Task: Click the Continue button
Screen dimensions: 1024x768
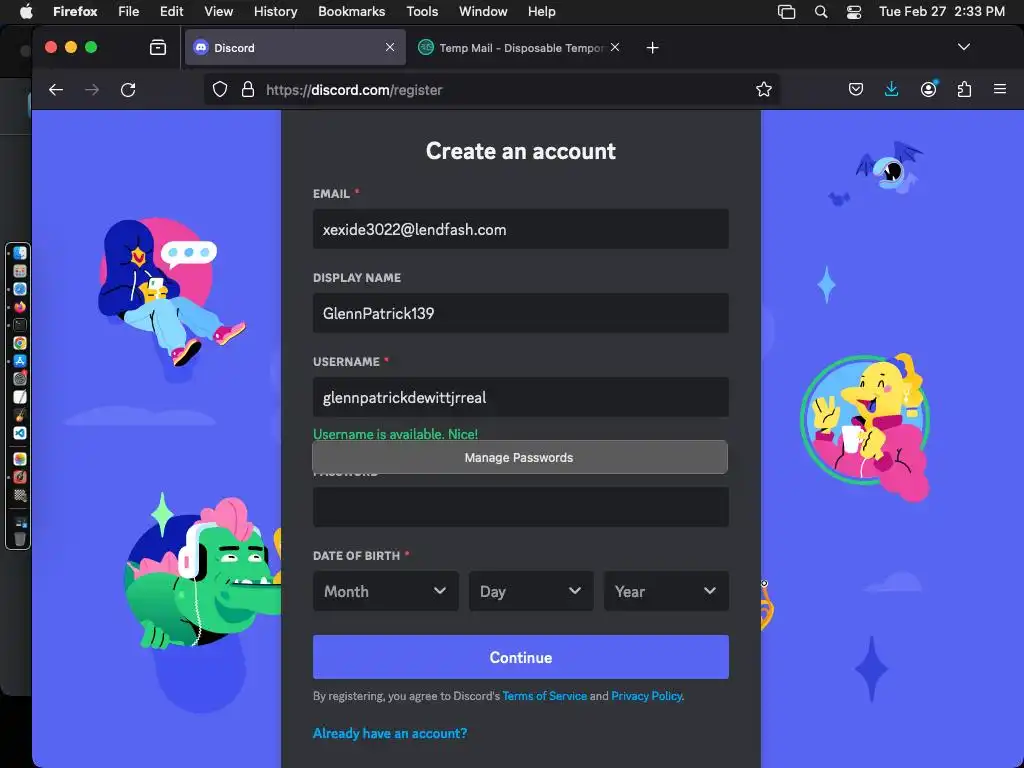Action: 520,657
